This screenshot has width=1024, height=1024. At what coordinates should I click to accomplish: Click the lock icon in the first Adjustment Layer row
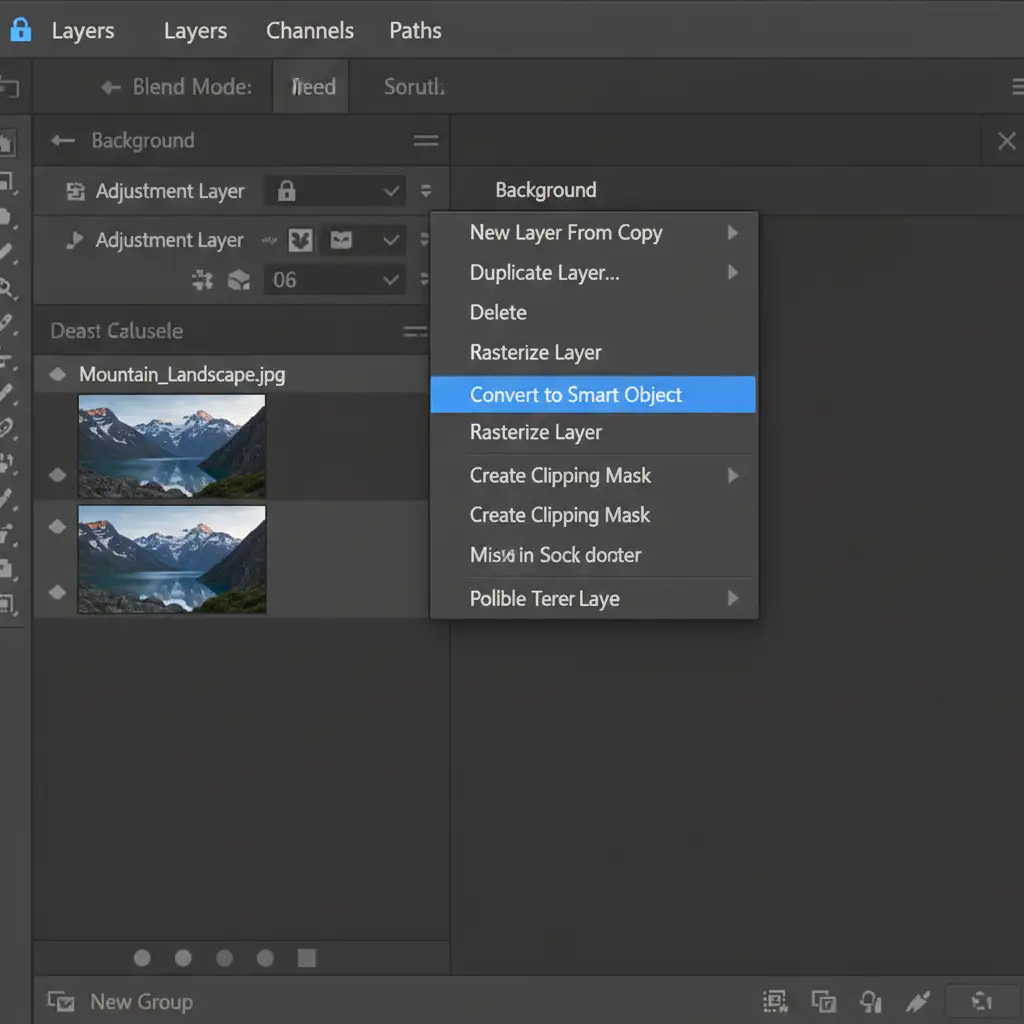286,191
